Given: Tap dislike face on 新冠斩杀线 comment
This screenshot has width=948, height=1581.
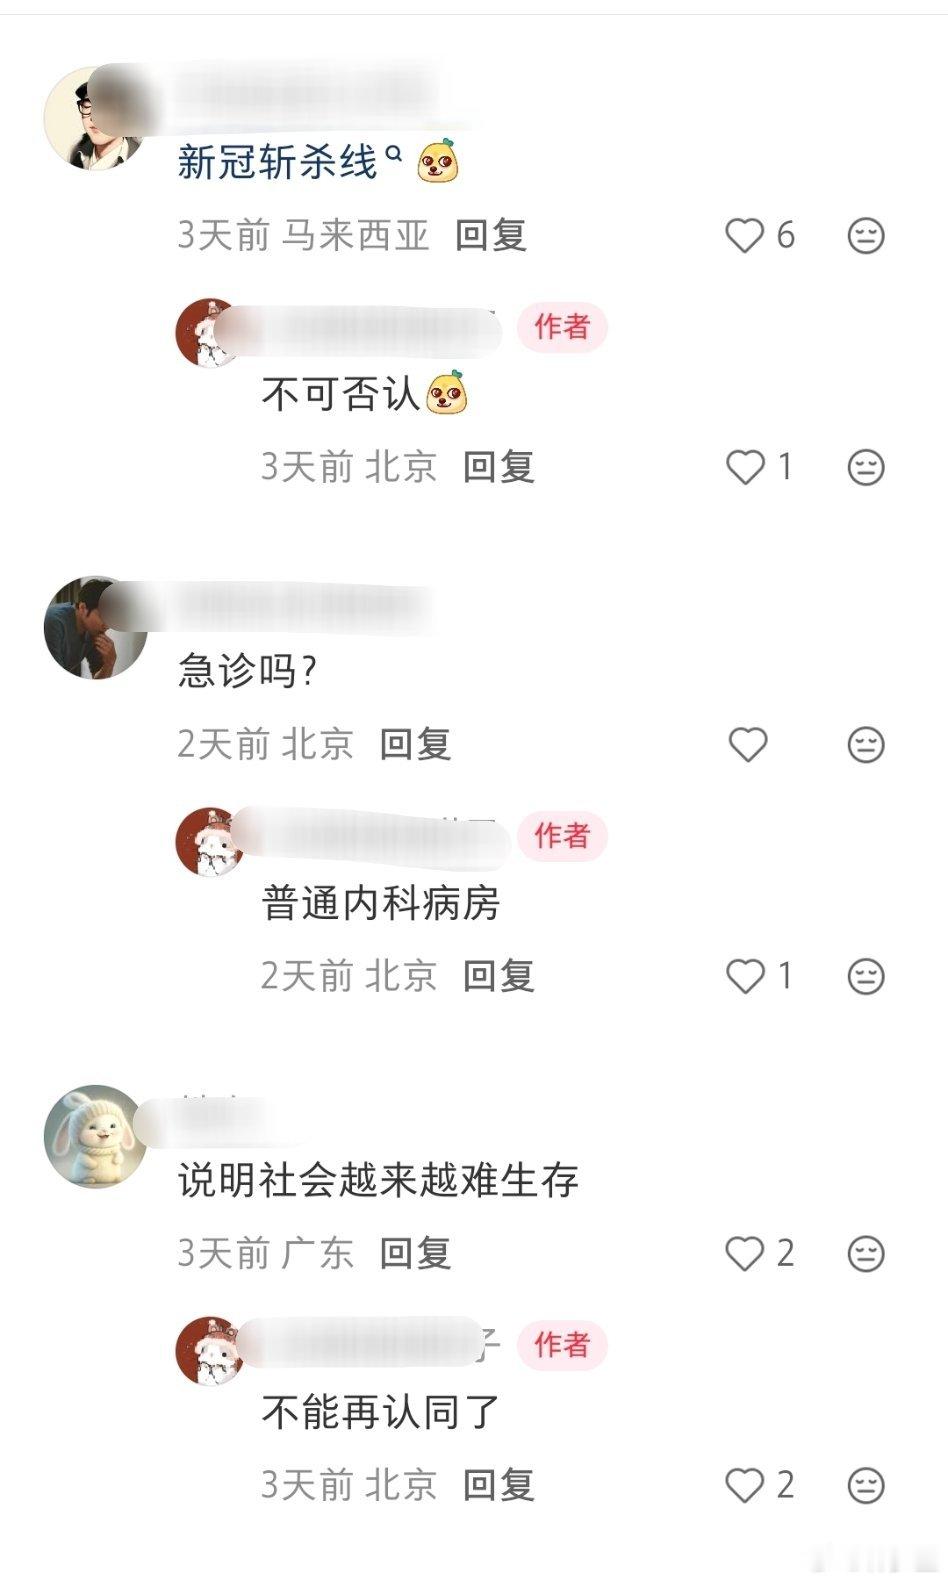Looking at the screenshot, I should click(865, 236).
